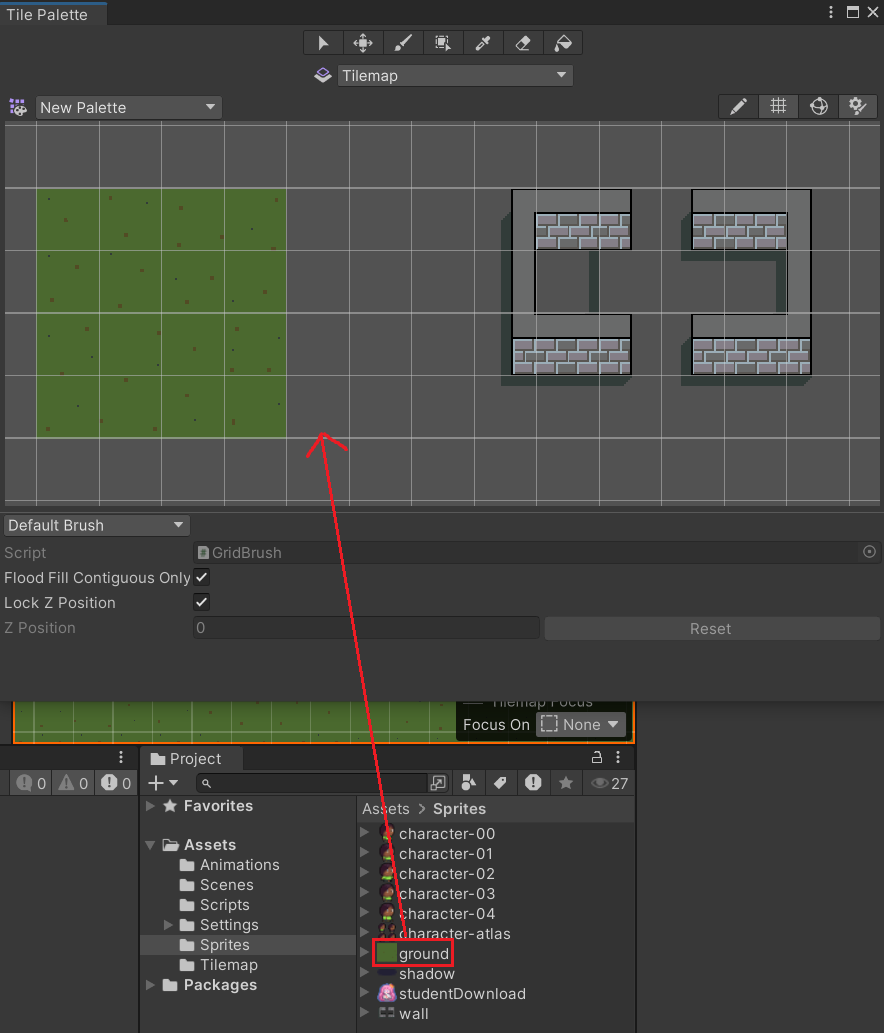Expand the Favorites tree item
884x1033 pixels.
[151, 806]
